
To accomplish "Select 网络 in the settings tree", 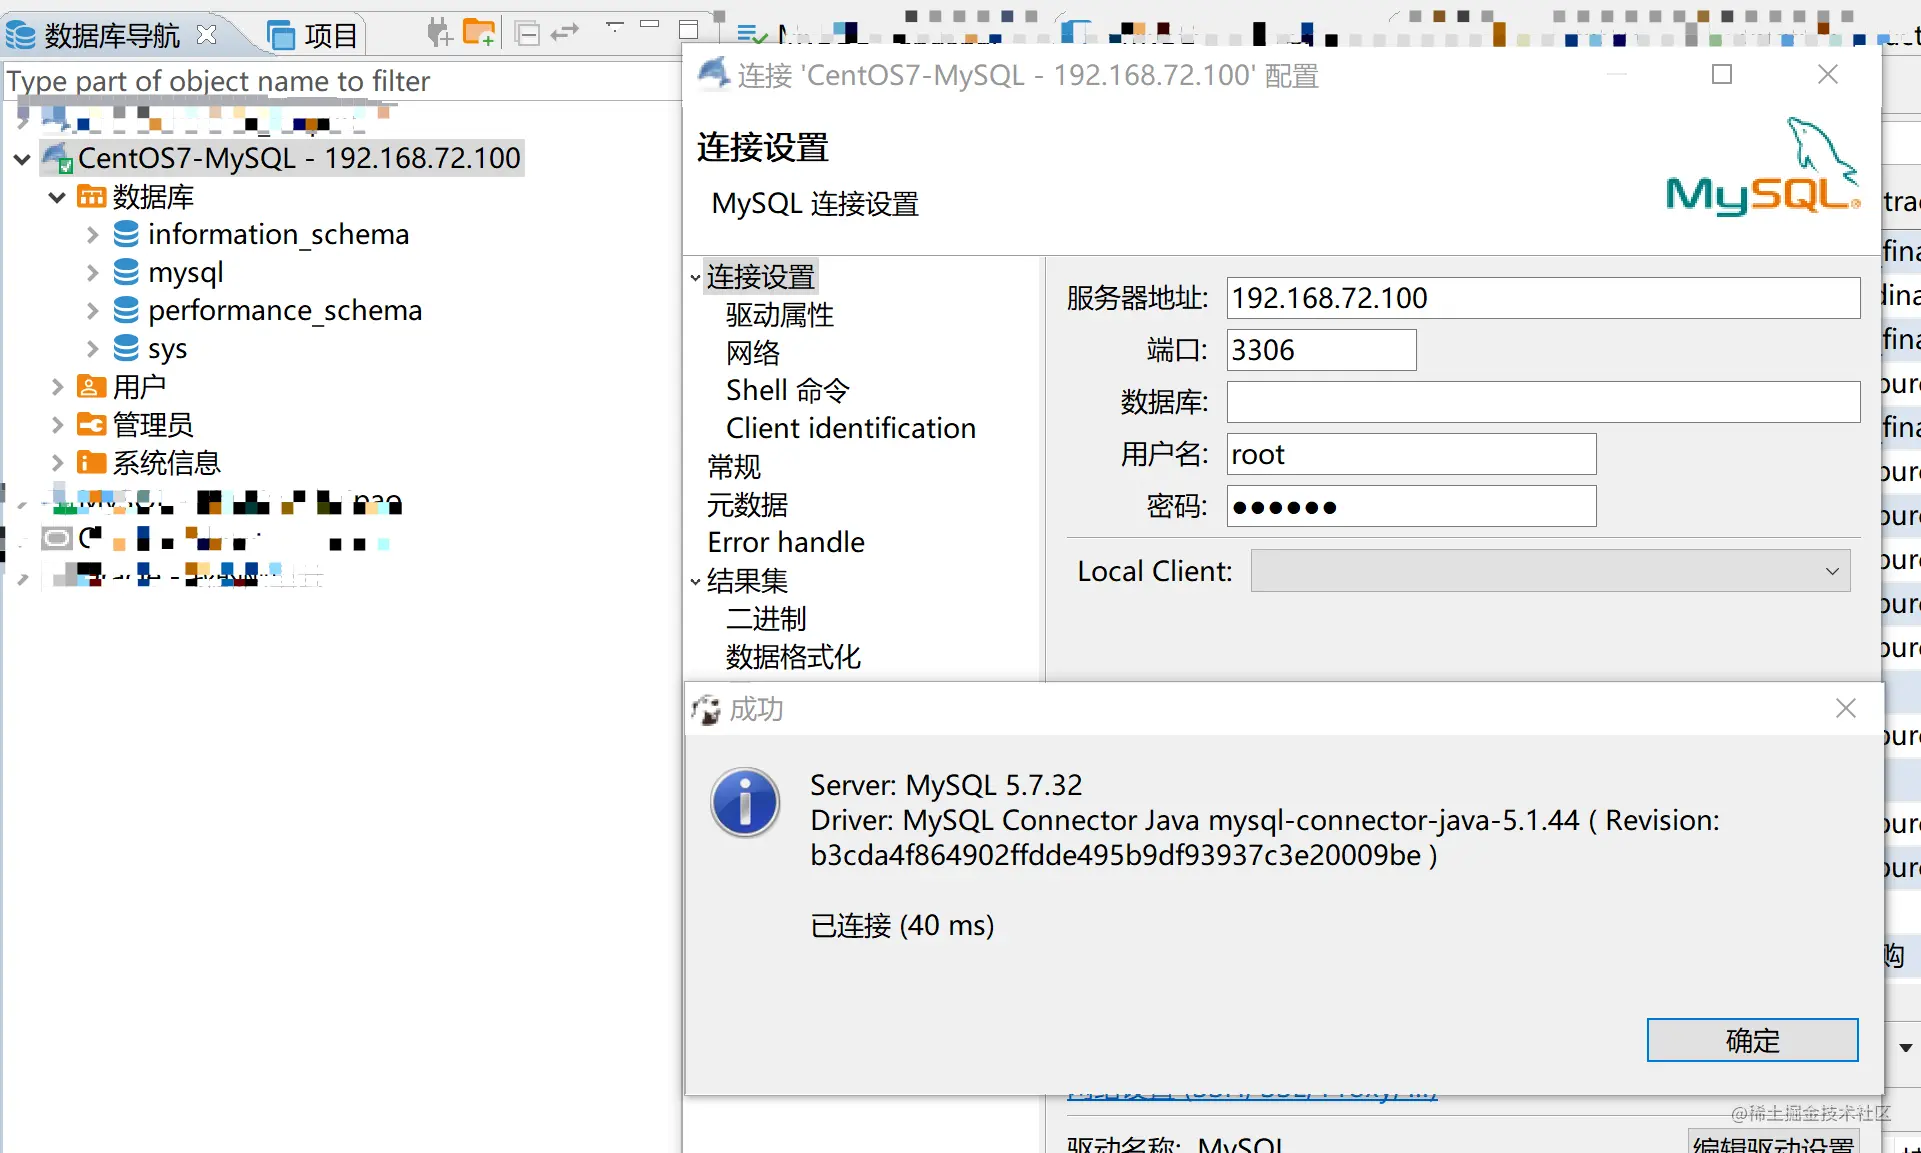I will click(x=753, y=353).
